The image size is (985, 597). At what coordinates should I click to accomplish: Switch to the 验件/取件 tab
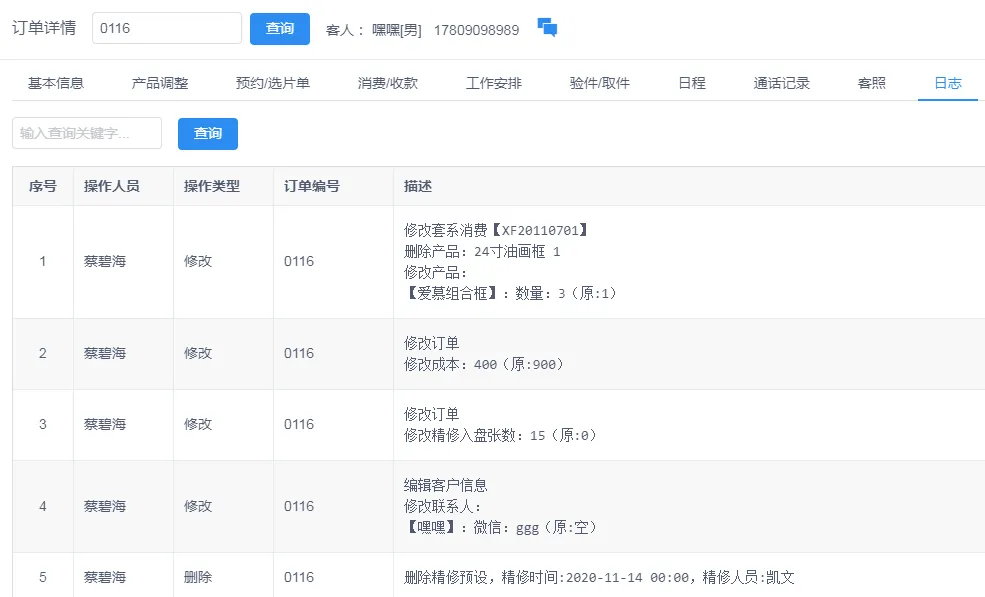pyautogui.click(x=600, y=83)
